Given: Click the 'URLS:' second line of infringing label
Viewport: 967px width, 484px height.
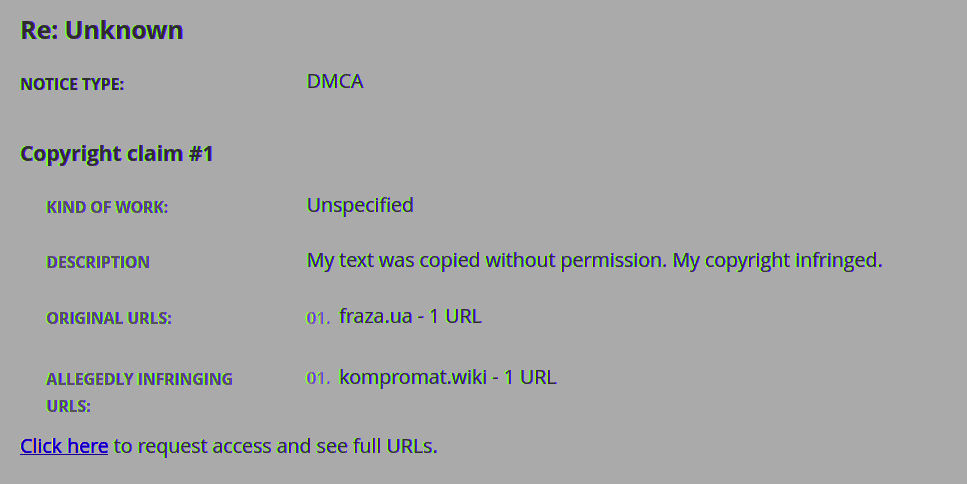Looking at the screenshot, I should tap(68, 406).
